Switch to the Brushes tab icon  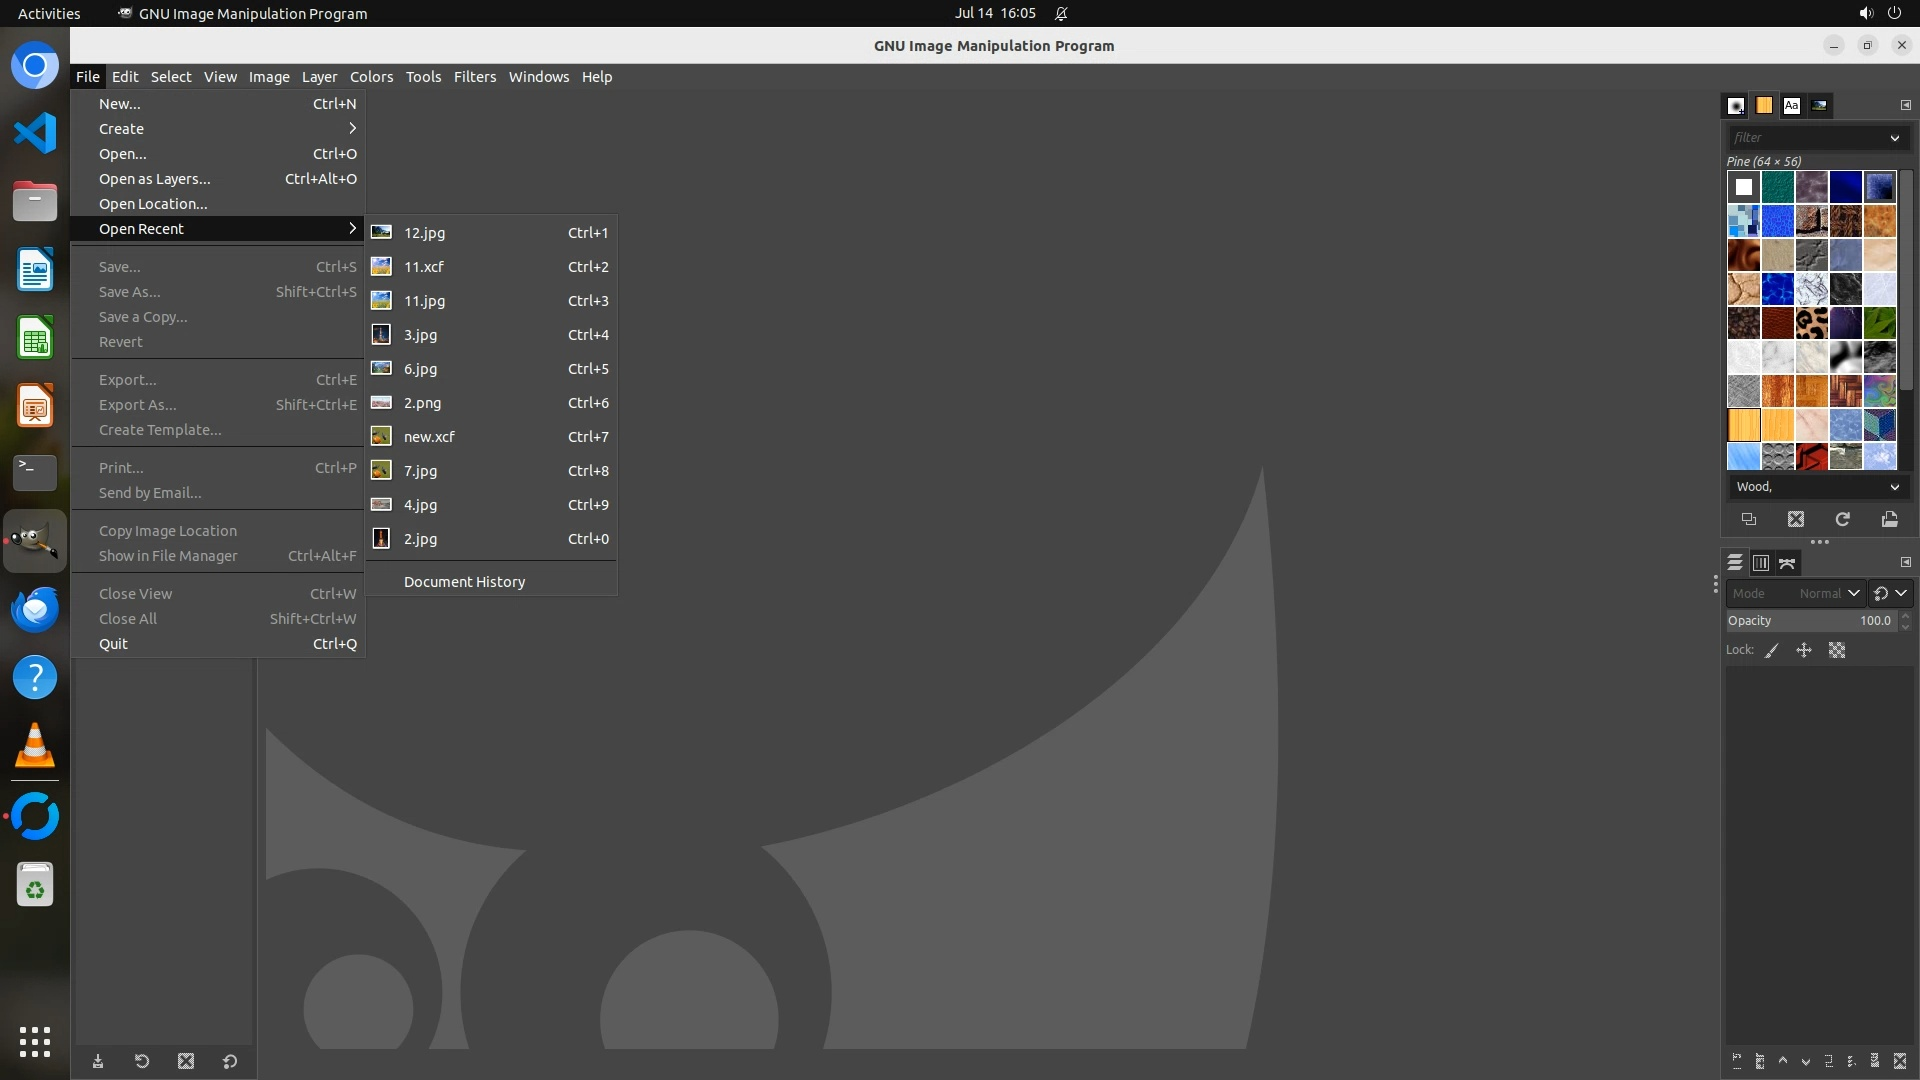click(x=1736, y=105)
